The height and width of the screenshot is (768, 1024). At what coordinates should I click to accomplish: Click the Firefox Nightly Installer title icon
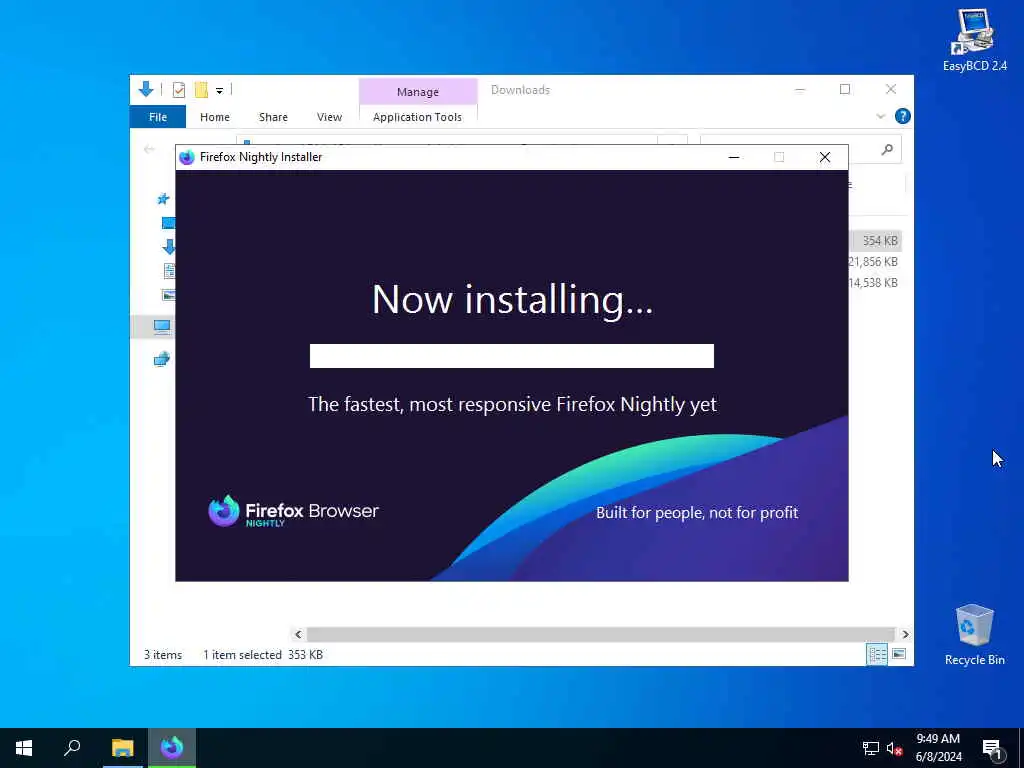(187, 157)
